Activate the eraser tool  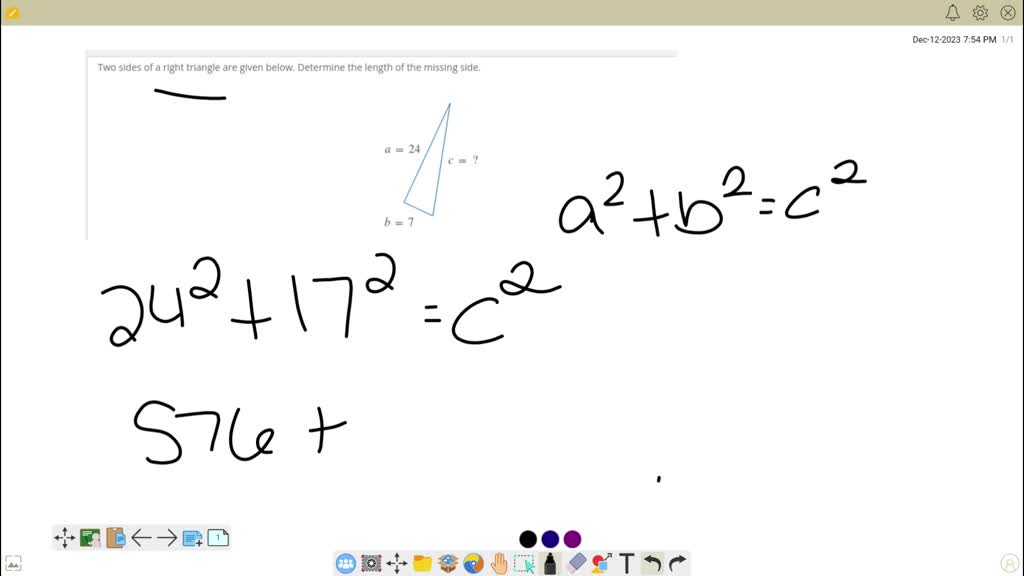(x=576, y=562)
